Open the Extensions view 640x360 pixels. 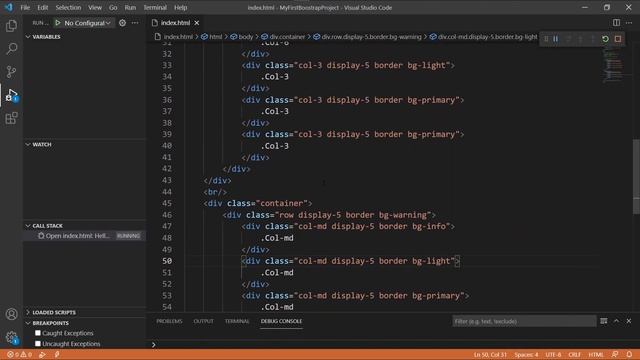pyautogui.click(x=11, y=118)
